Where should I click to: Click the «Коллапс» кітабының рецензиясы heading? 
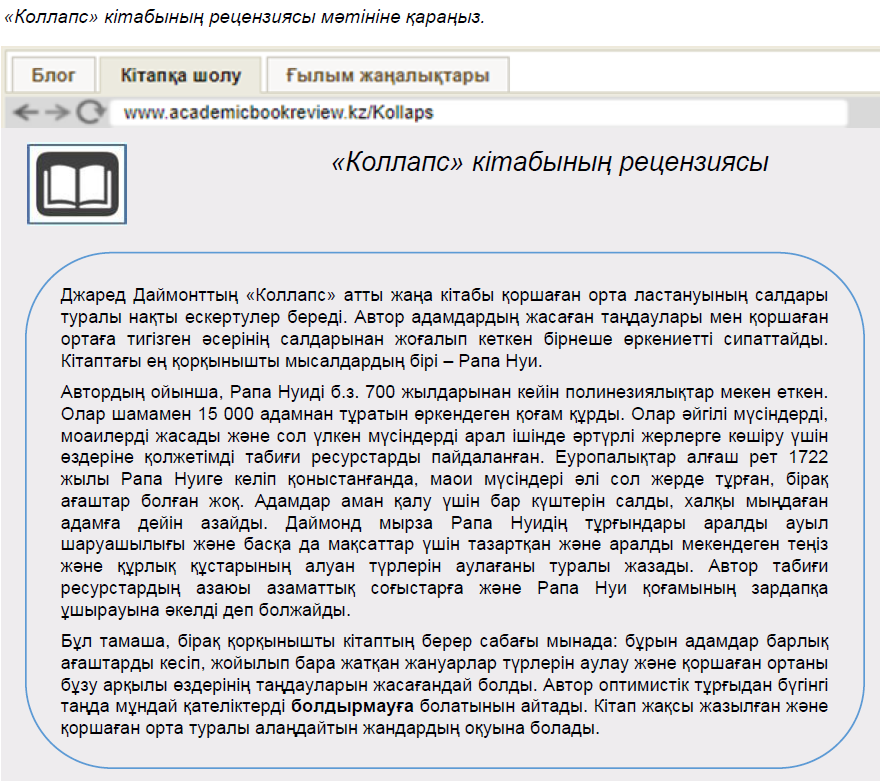tap(549, 162)
